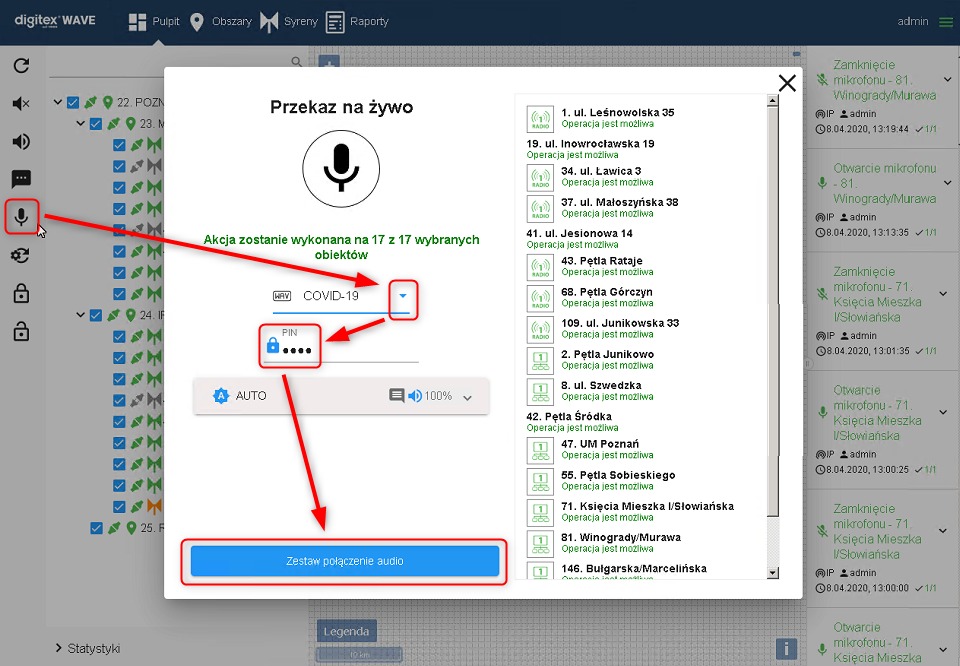Uncheck the 22. POZN tree checkbox
The width and height of the screenshot is (960, 666).
(x=73, y=102)
